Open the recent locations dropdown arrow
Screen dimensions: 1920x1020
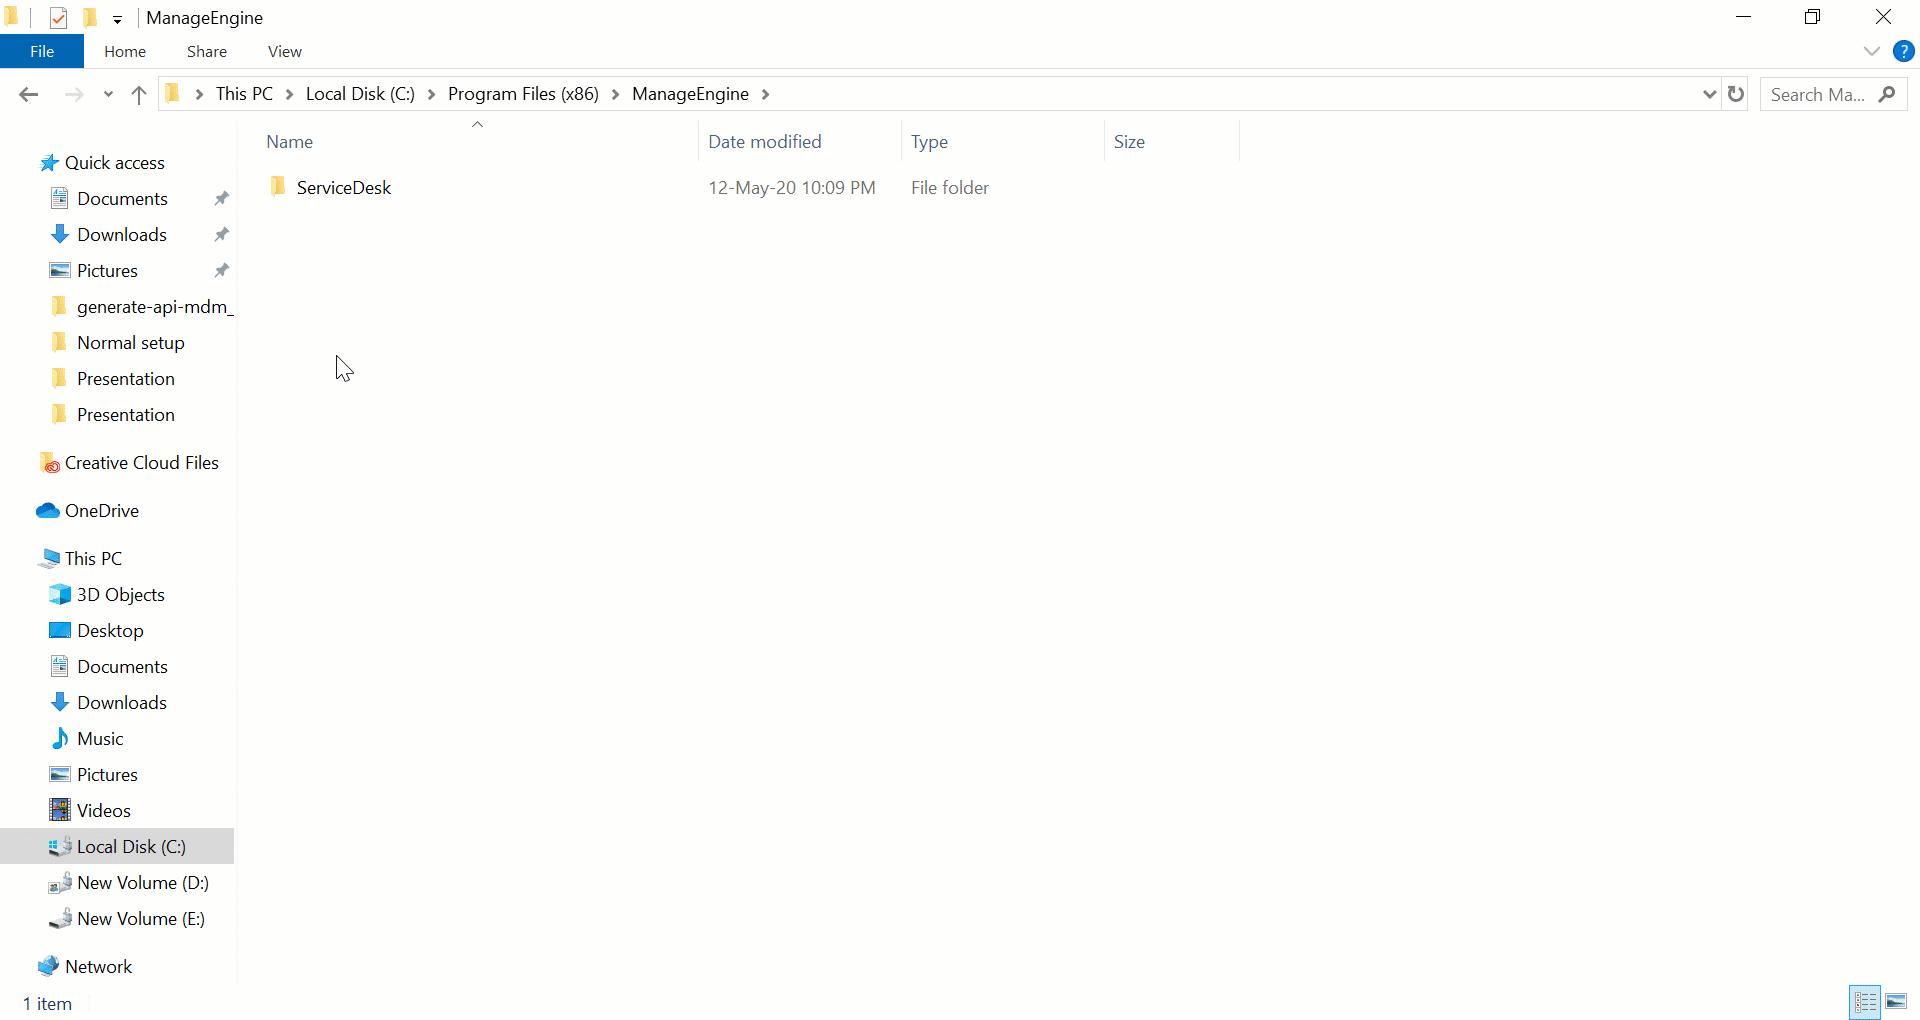point(108,95)
